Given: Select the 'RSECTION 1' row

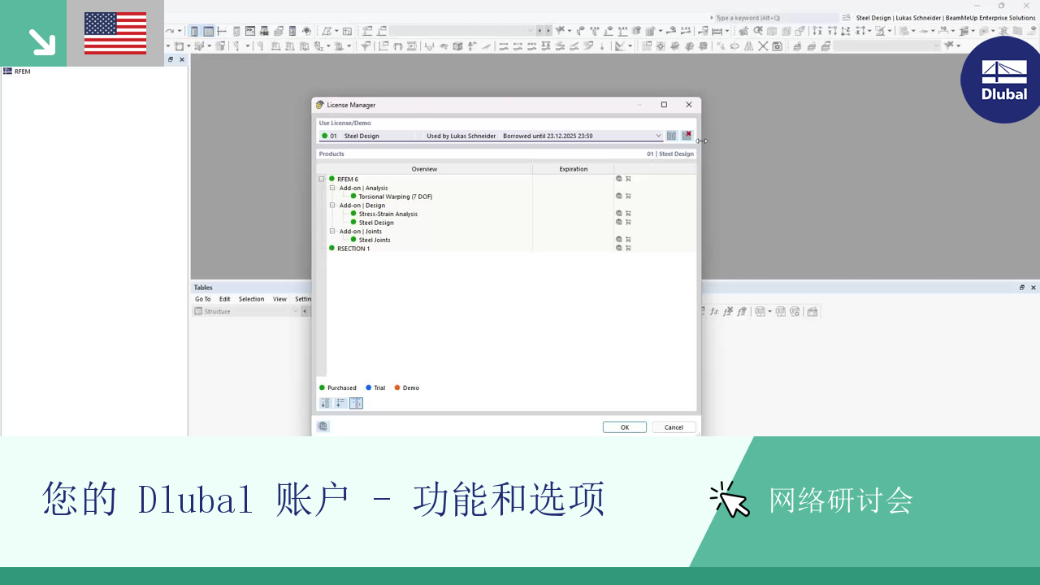Looking at the screenshot, I should (354, 248).
